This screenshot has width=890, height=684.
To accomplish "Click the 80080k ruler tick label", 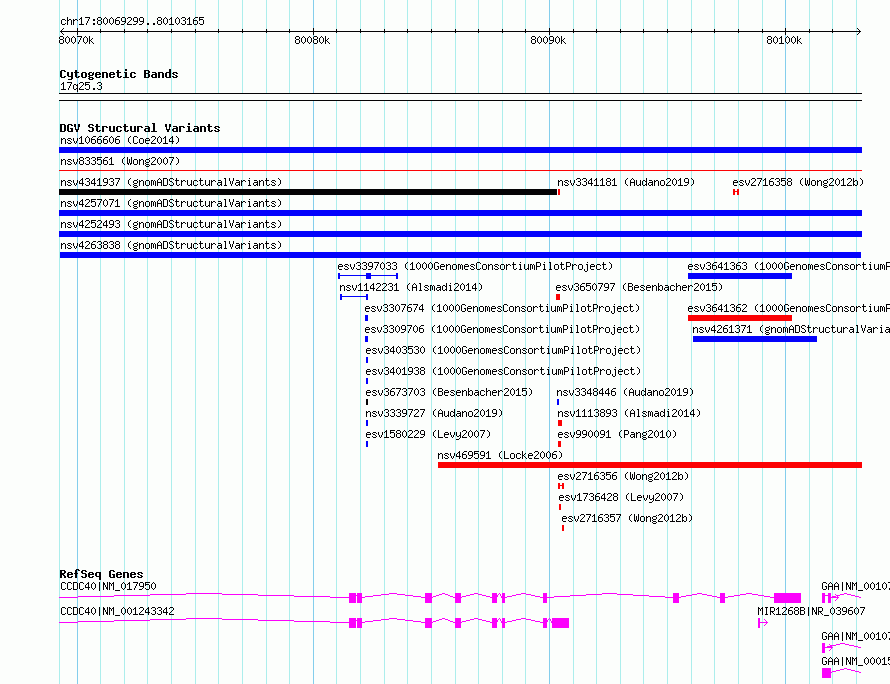I will coord(312,40).
